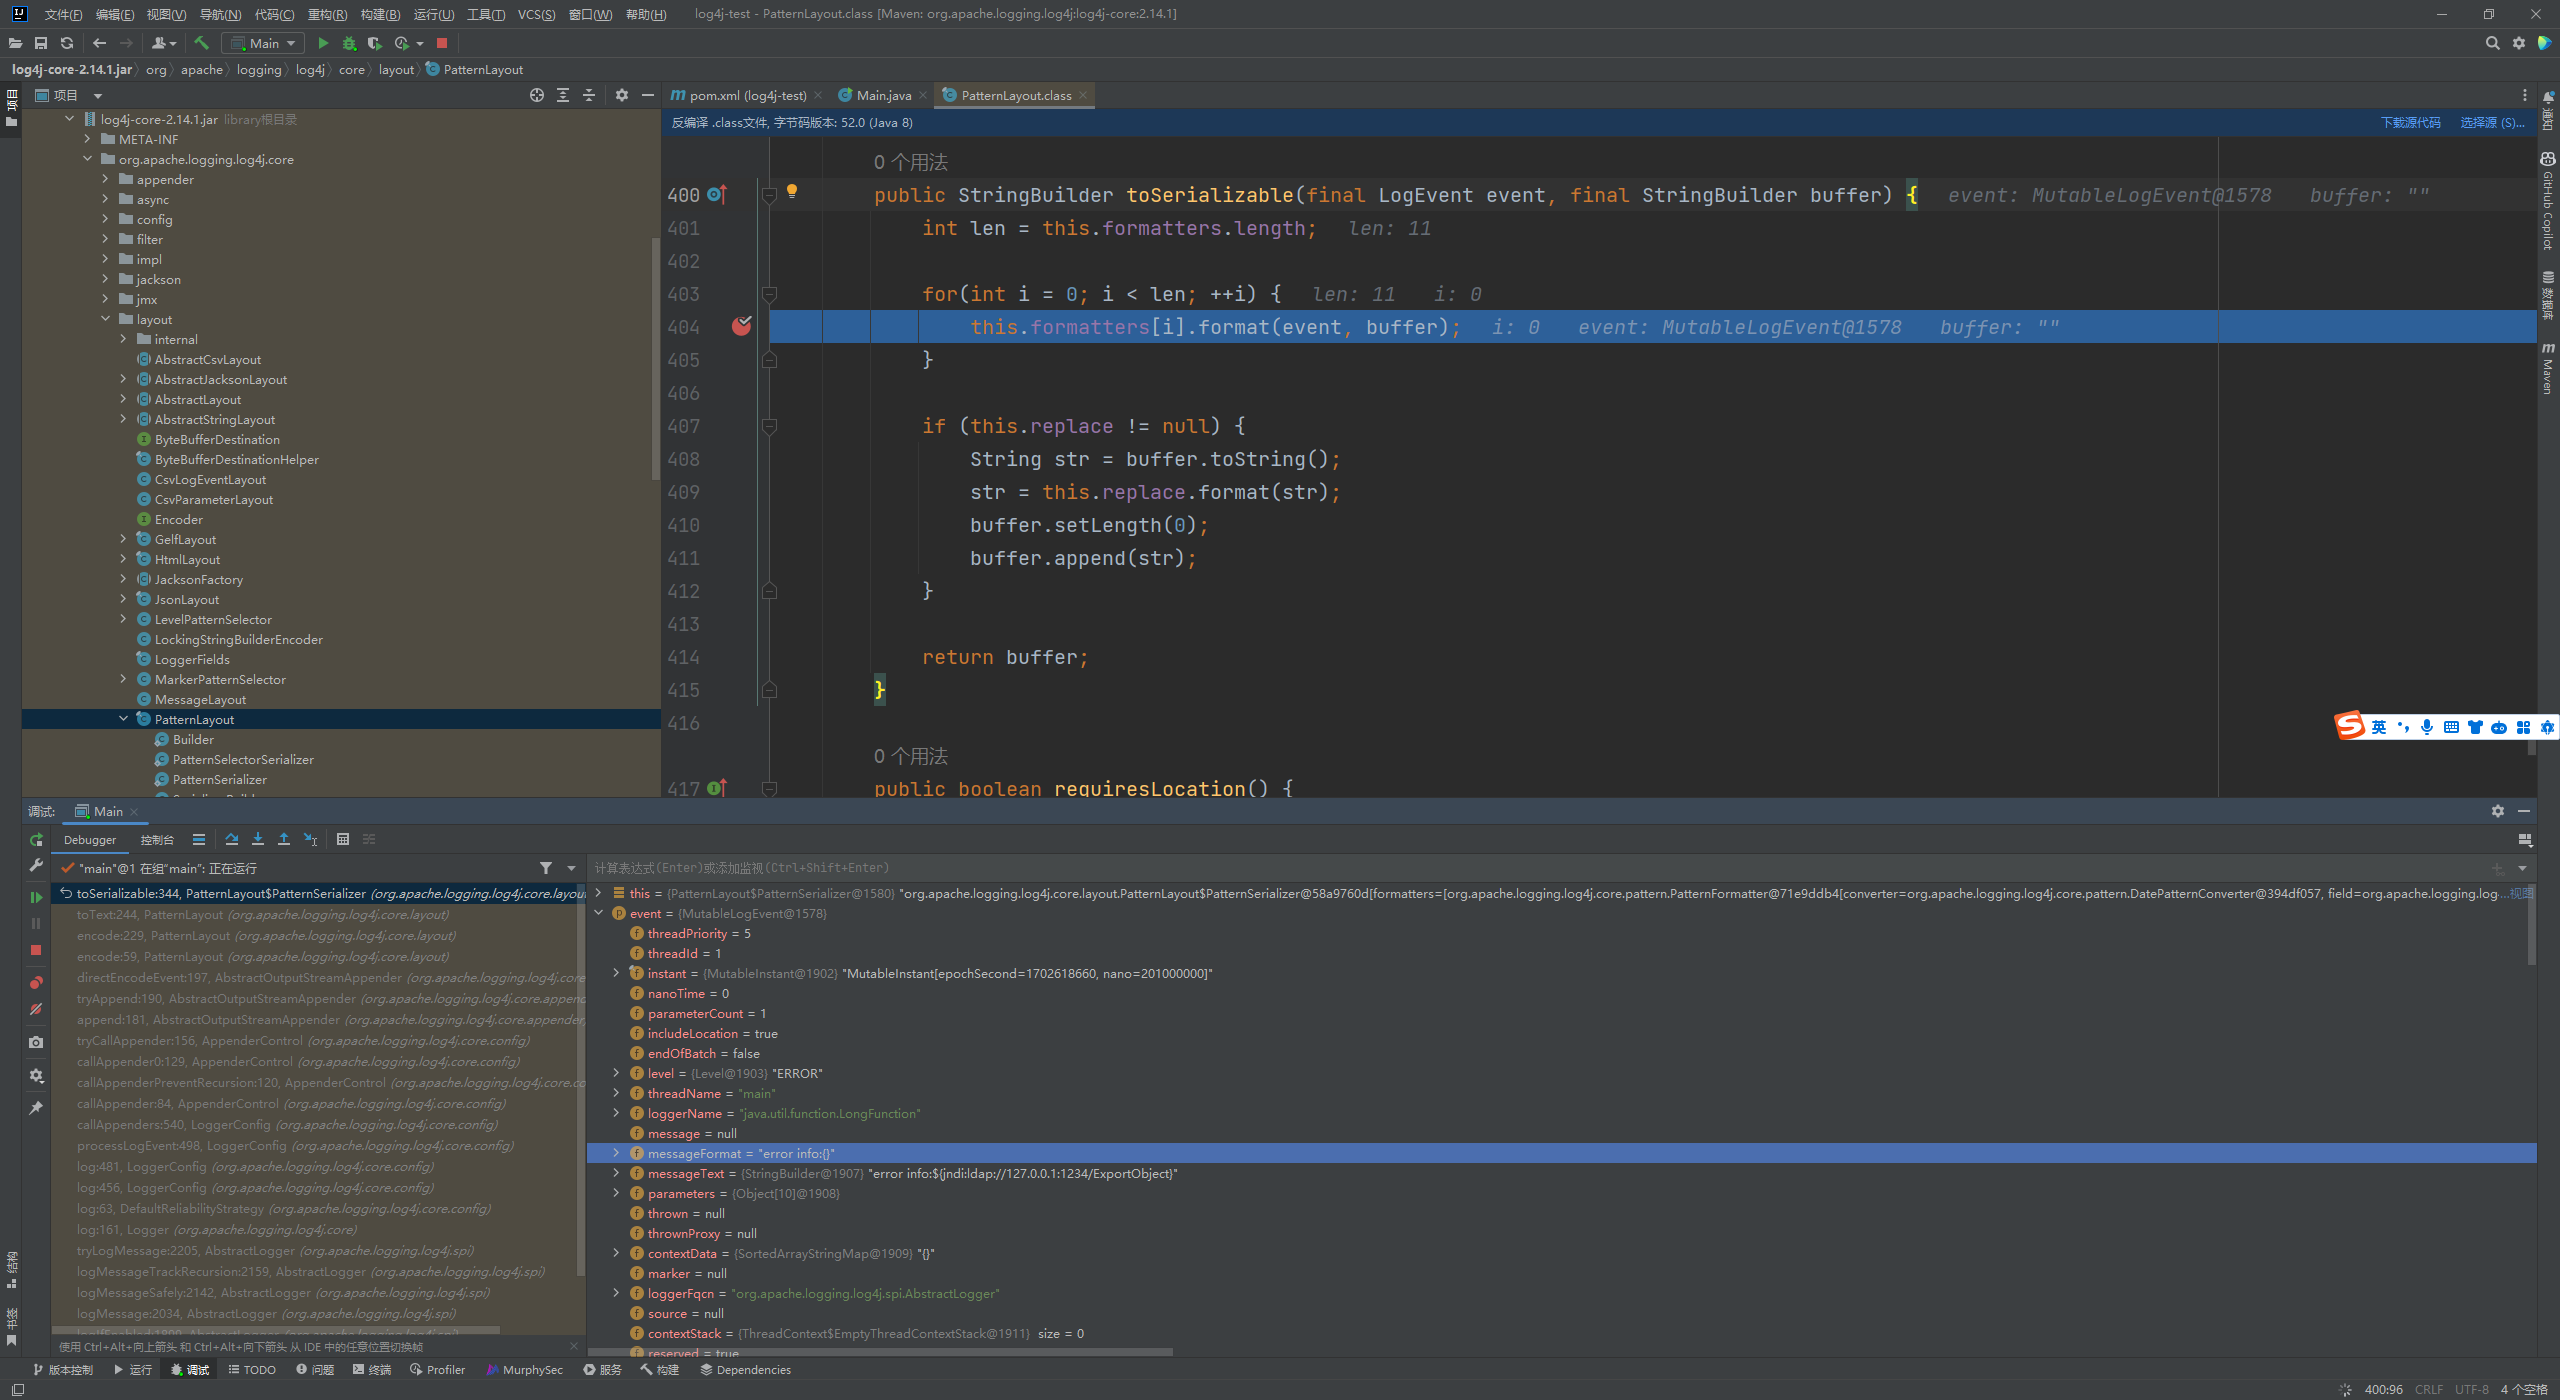The width and height of the screenshot is (2560, 1400).
Task: Open the VCS(S) menu
Action: pyautogui.click(x=536, y=14)
